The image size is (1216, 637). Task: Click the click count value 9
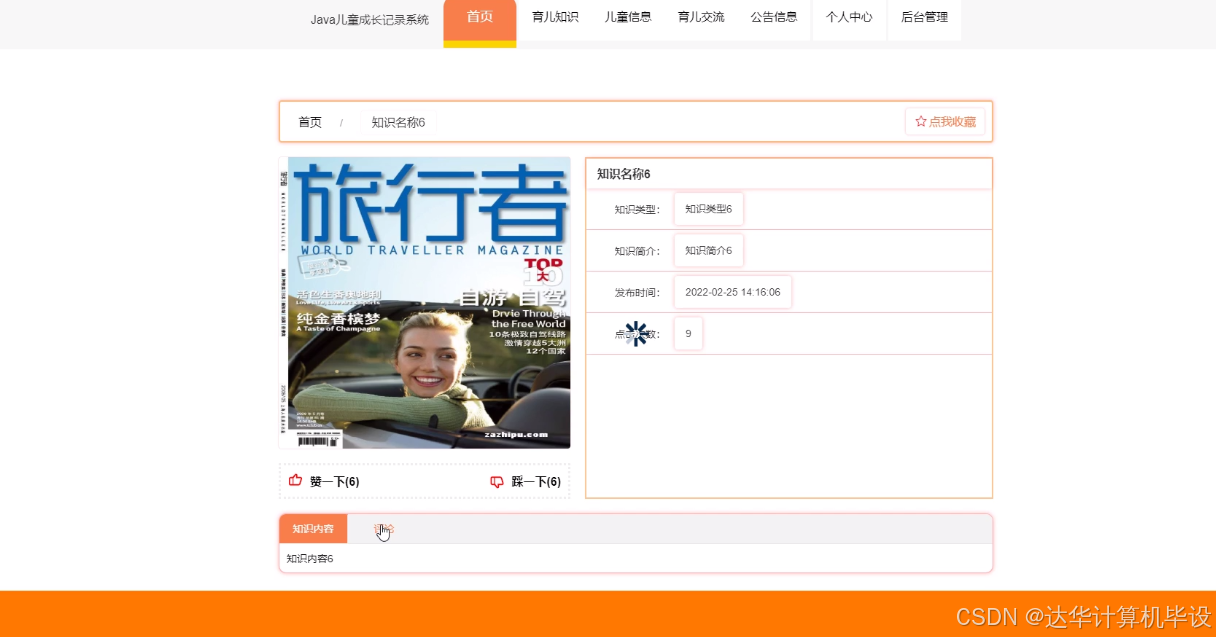click(688, 334)
